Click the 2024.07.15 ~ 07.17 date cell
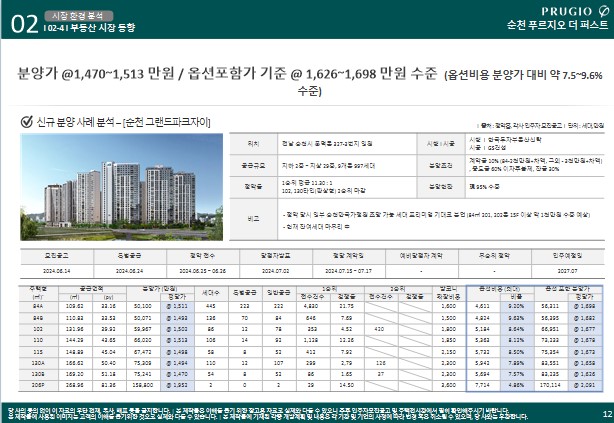The image size is (614, 423). [x=349, y=271]
